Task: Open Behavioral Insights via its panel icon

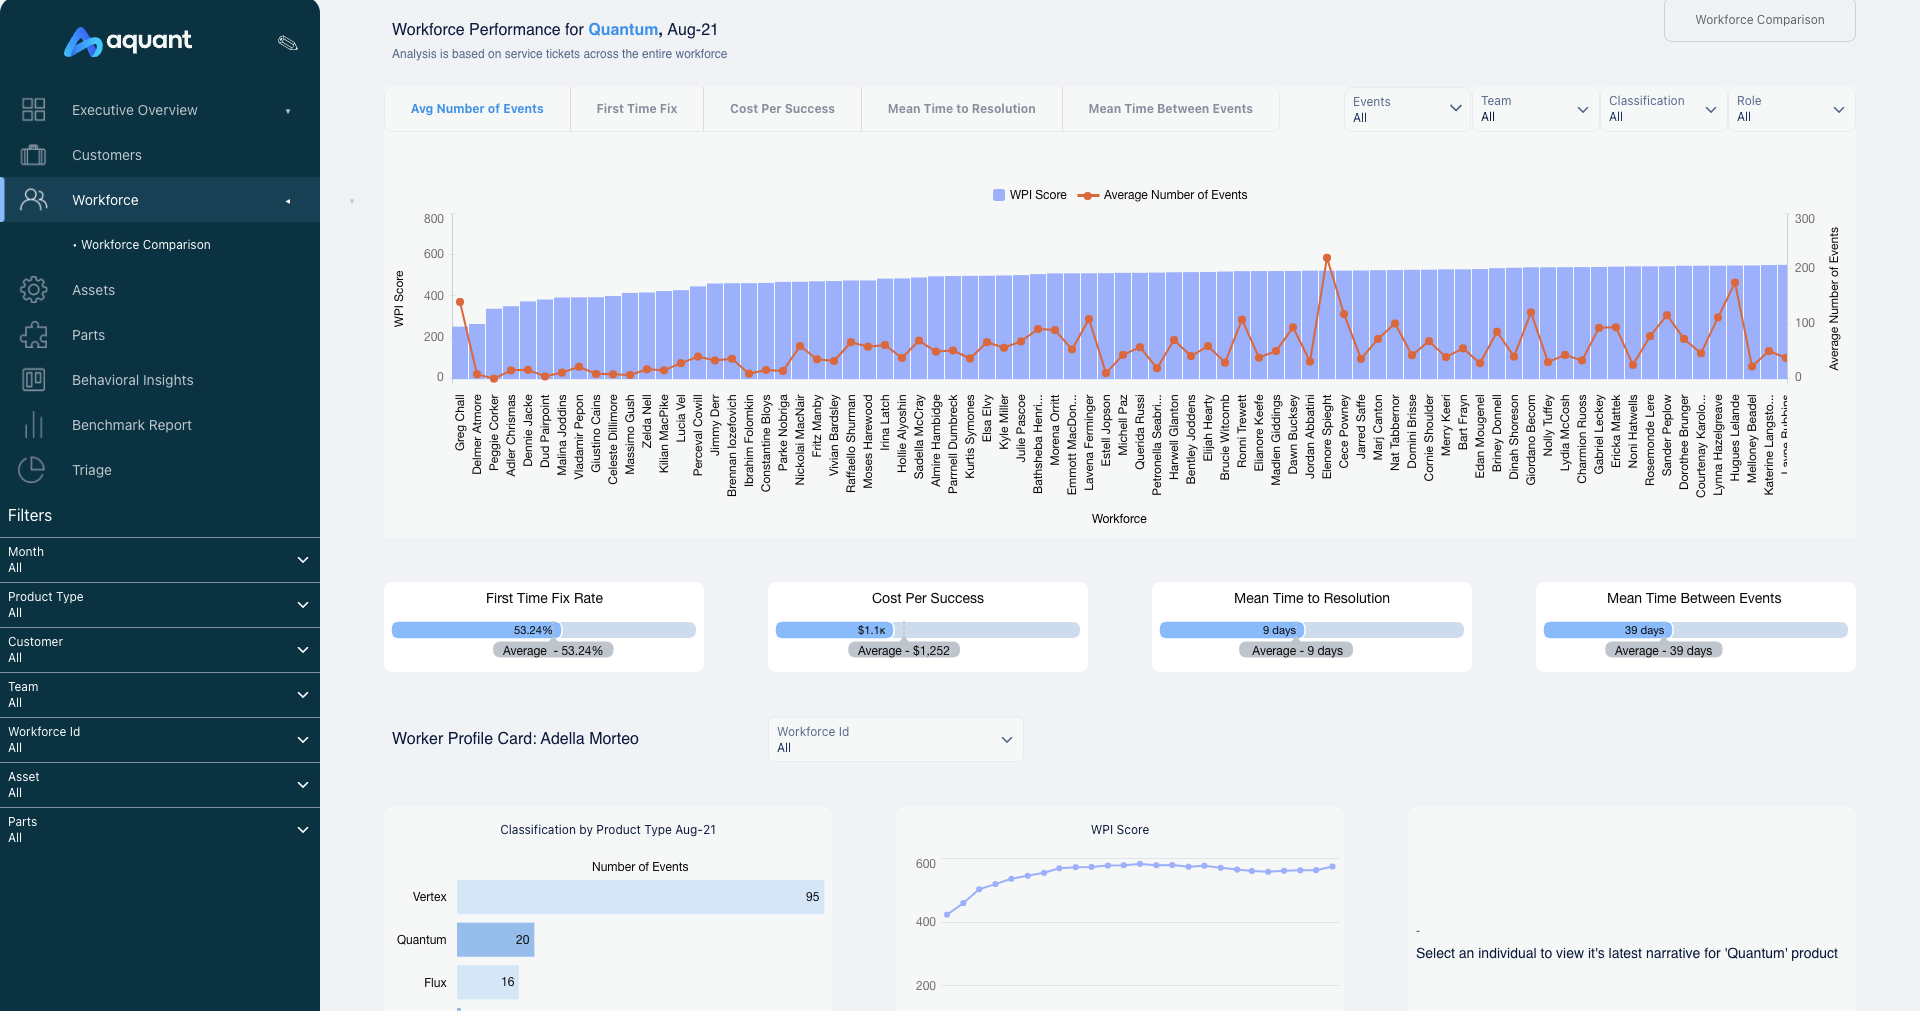Action: pos(33,380)
